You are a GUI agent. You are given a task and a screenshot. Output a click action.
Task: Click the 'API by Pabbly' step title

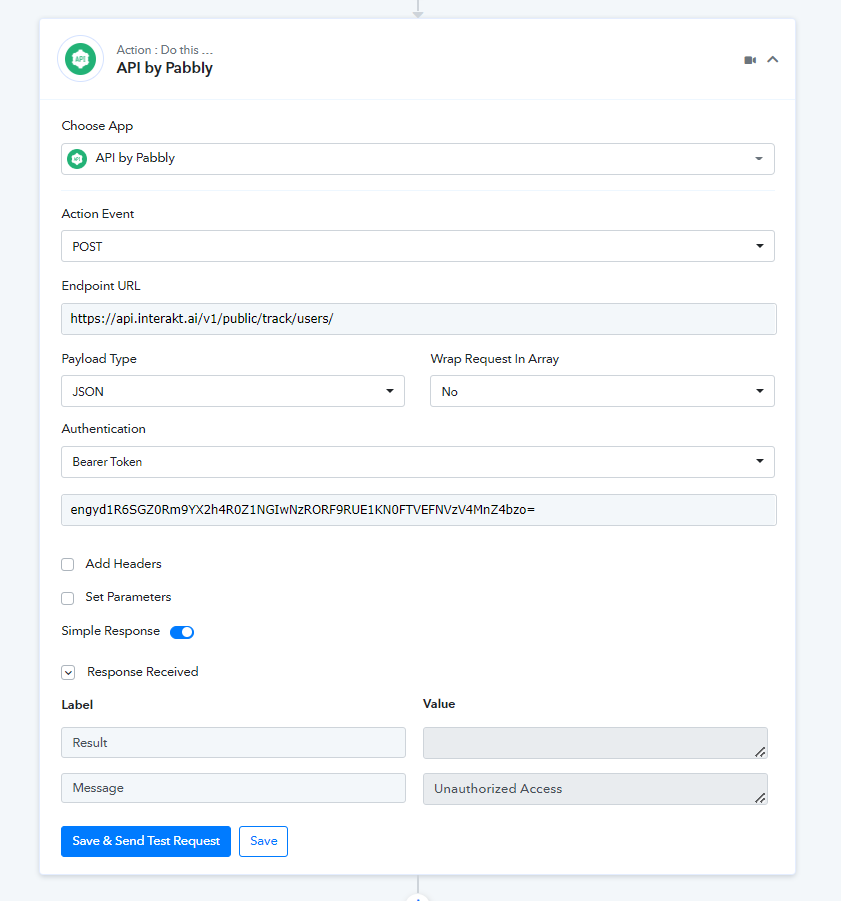tap(164, 68)
